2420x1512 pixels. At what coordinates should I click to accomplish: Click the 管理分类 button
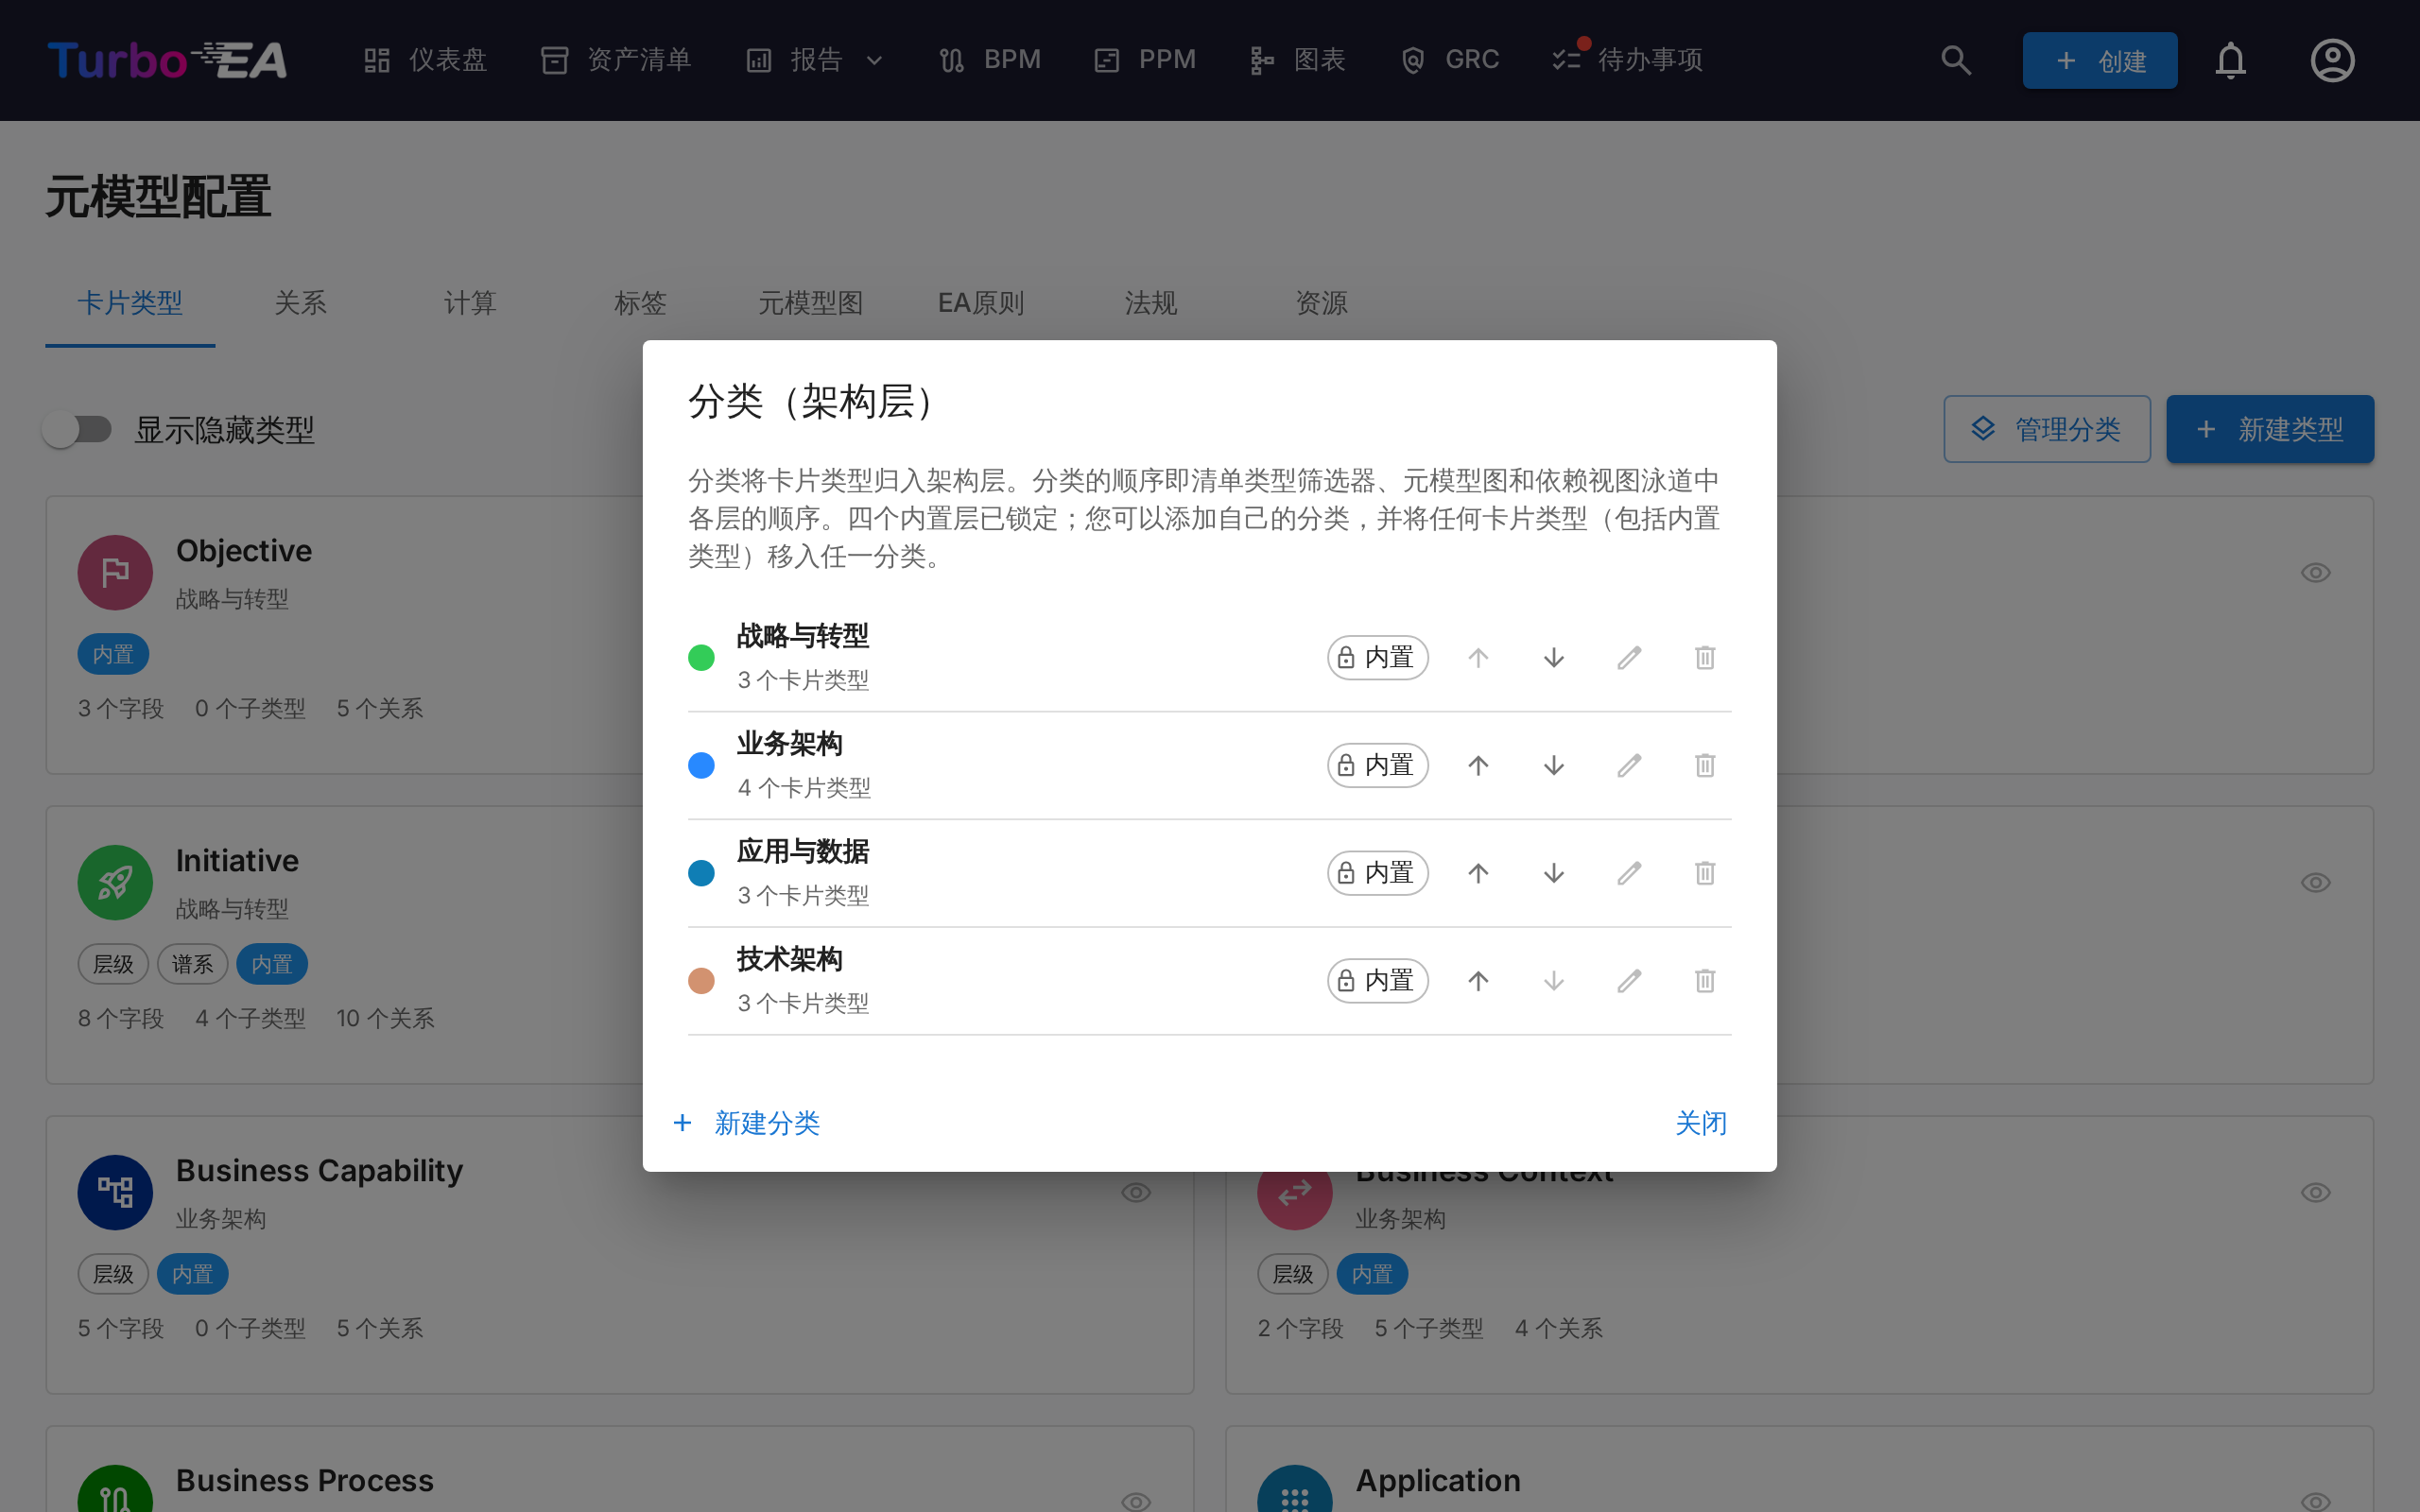(x=2047, y=429)
